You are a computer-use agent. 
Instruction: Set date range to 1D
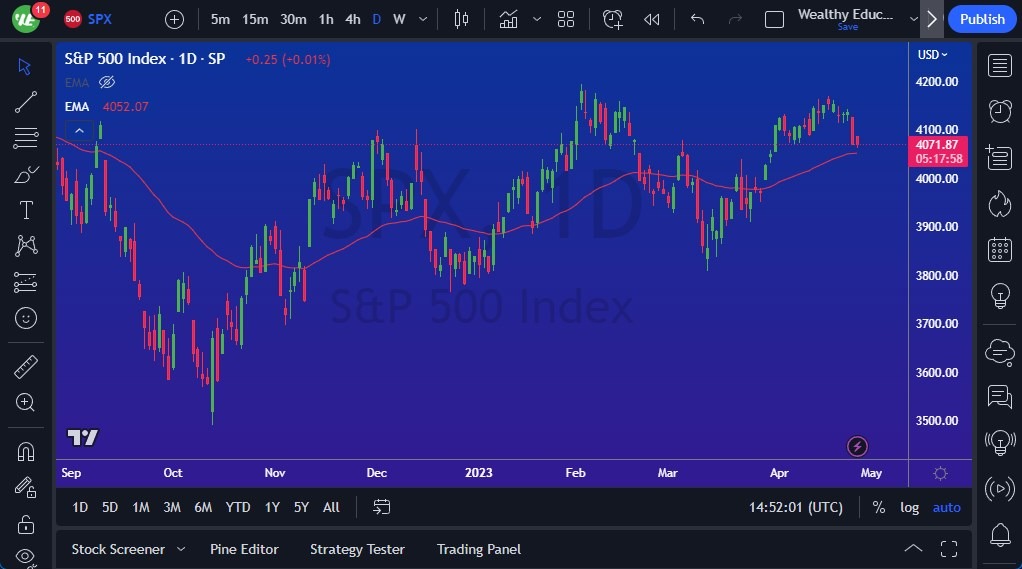(80, 507)
